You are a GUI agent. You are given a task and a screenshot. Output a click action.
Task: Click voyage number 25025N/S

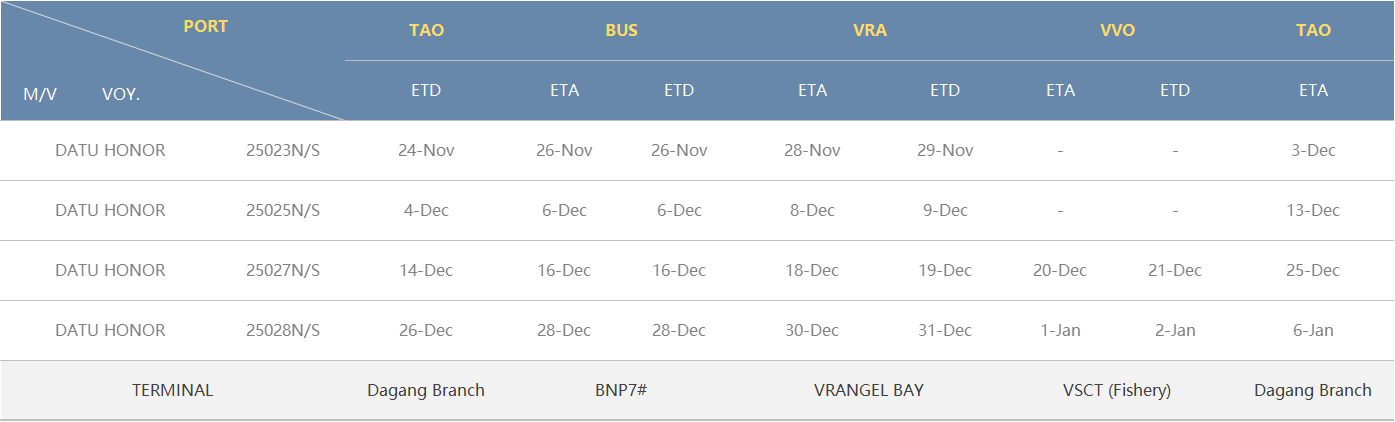[283, 210]
